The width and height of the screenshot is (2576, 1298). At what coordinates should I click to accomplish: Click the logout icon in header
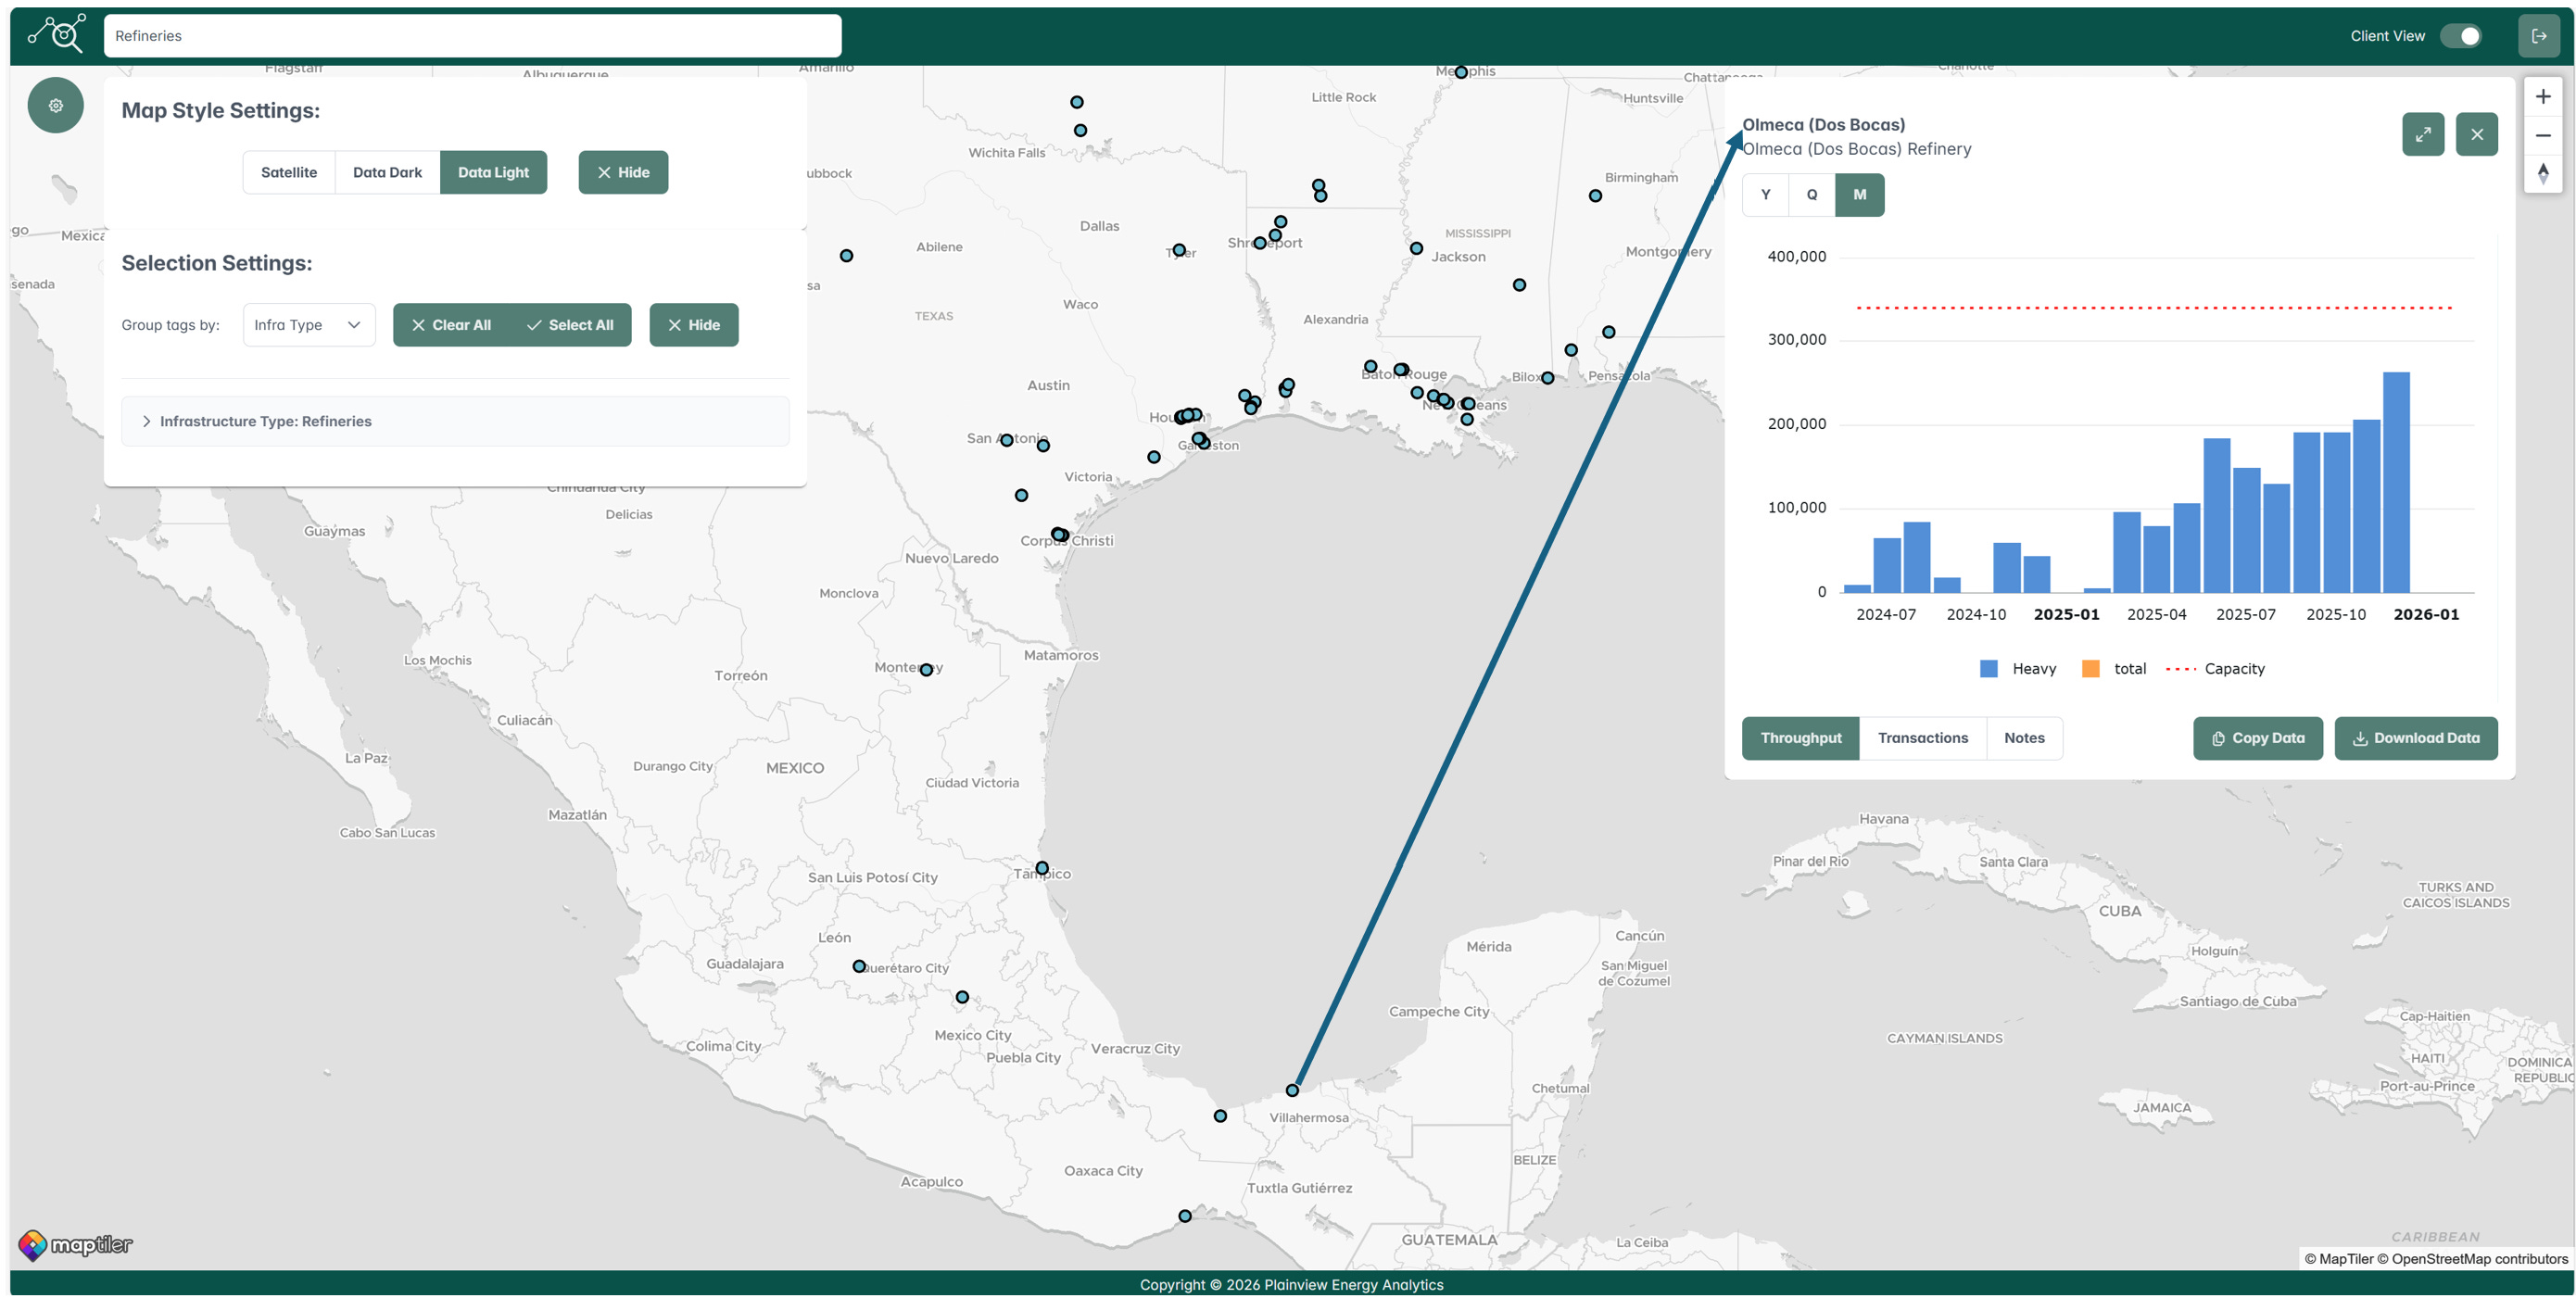pyautogui.click(x=2538, y=36)
